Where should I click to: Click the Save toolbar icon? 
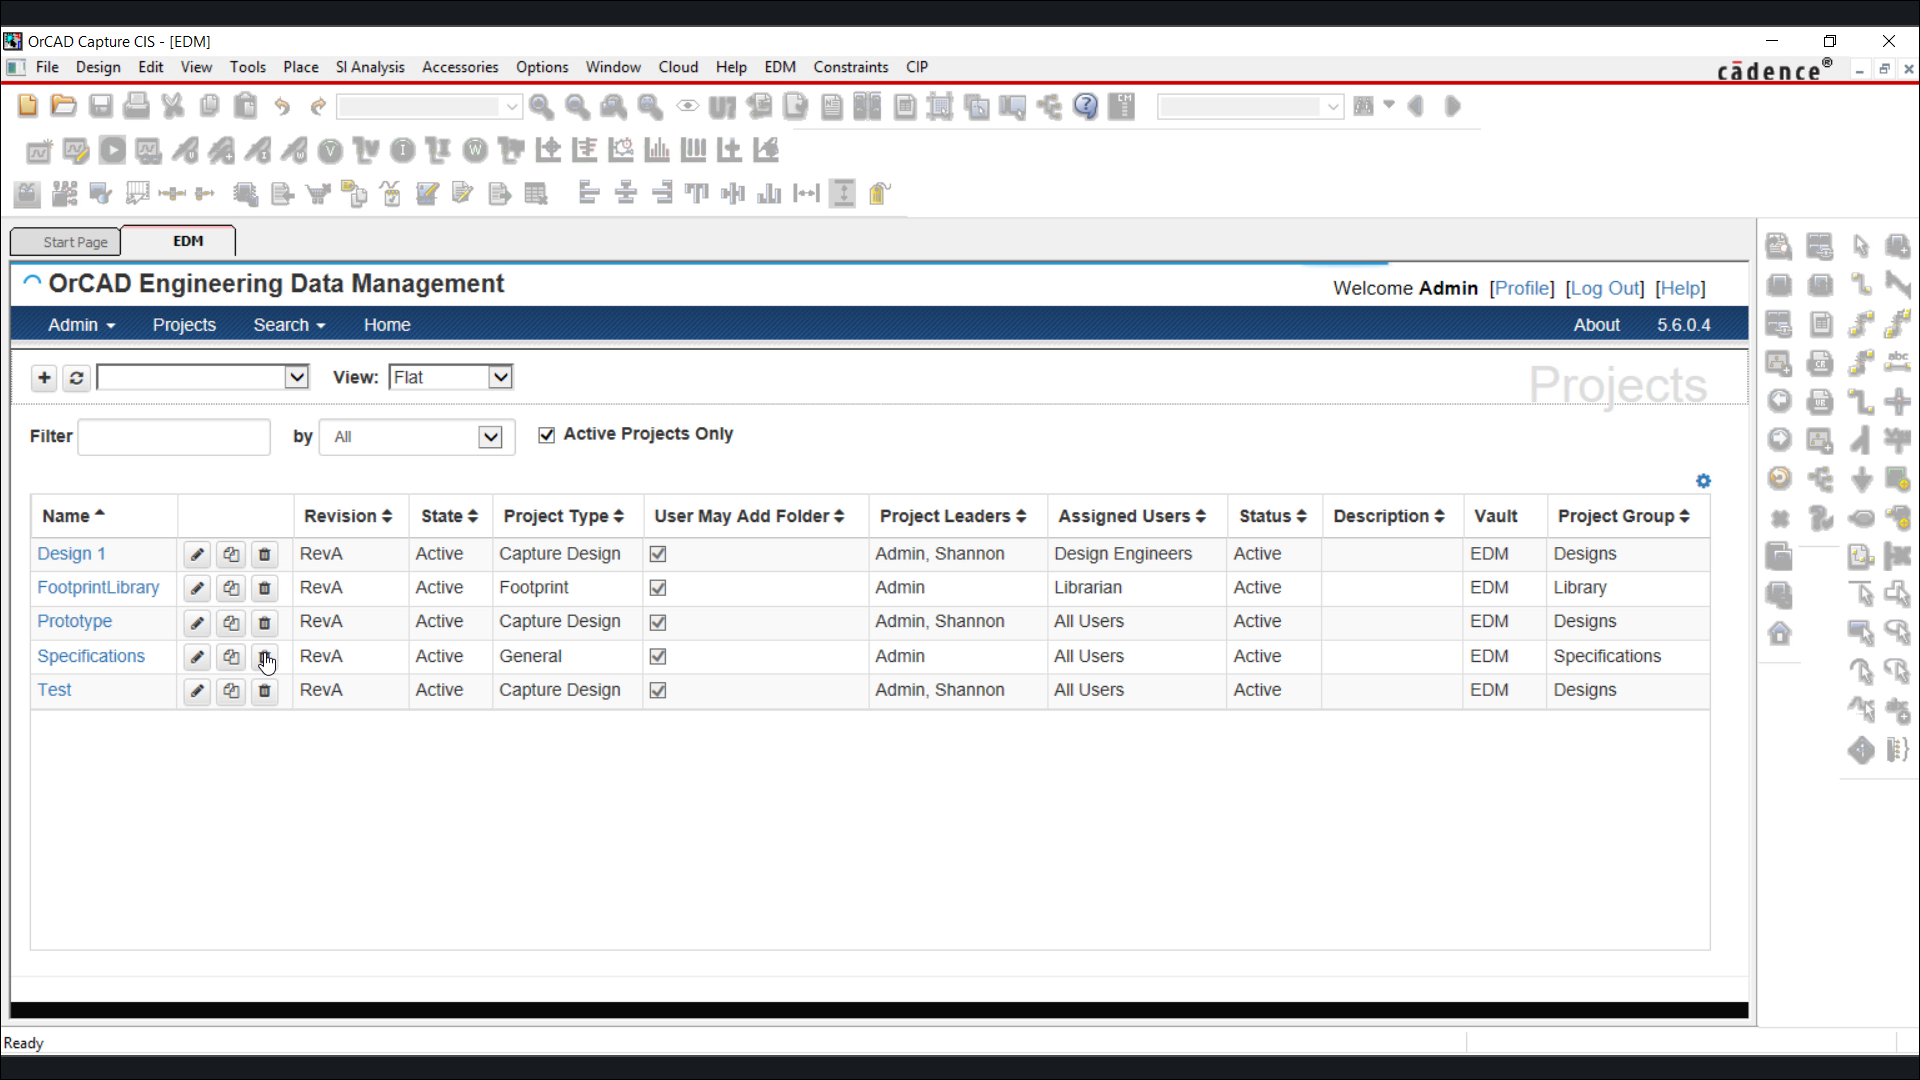point(100,105)
